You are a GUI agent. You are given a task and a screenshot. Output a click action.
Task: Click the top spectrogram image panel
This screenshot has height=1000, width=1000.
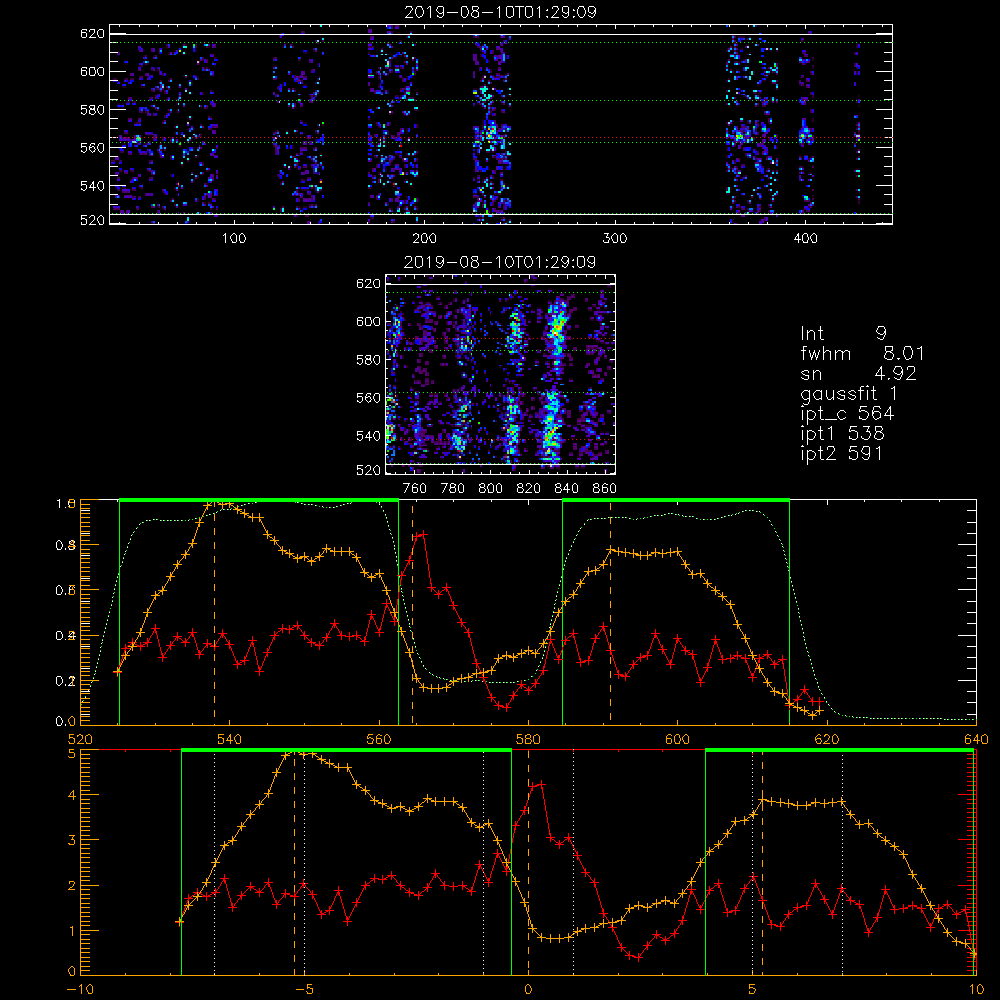(501, 124)
